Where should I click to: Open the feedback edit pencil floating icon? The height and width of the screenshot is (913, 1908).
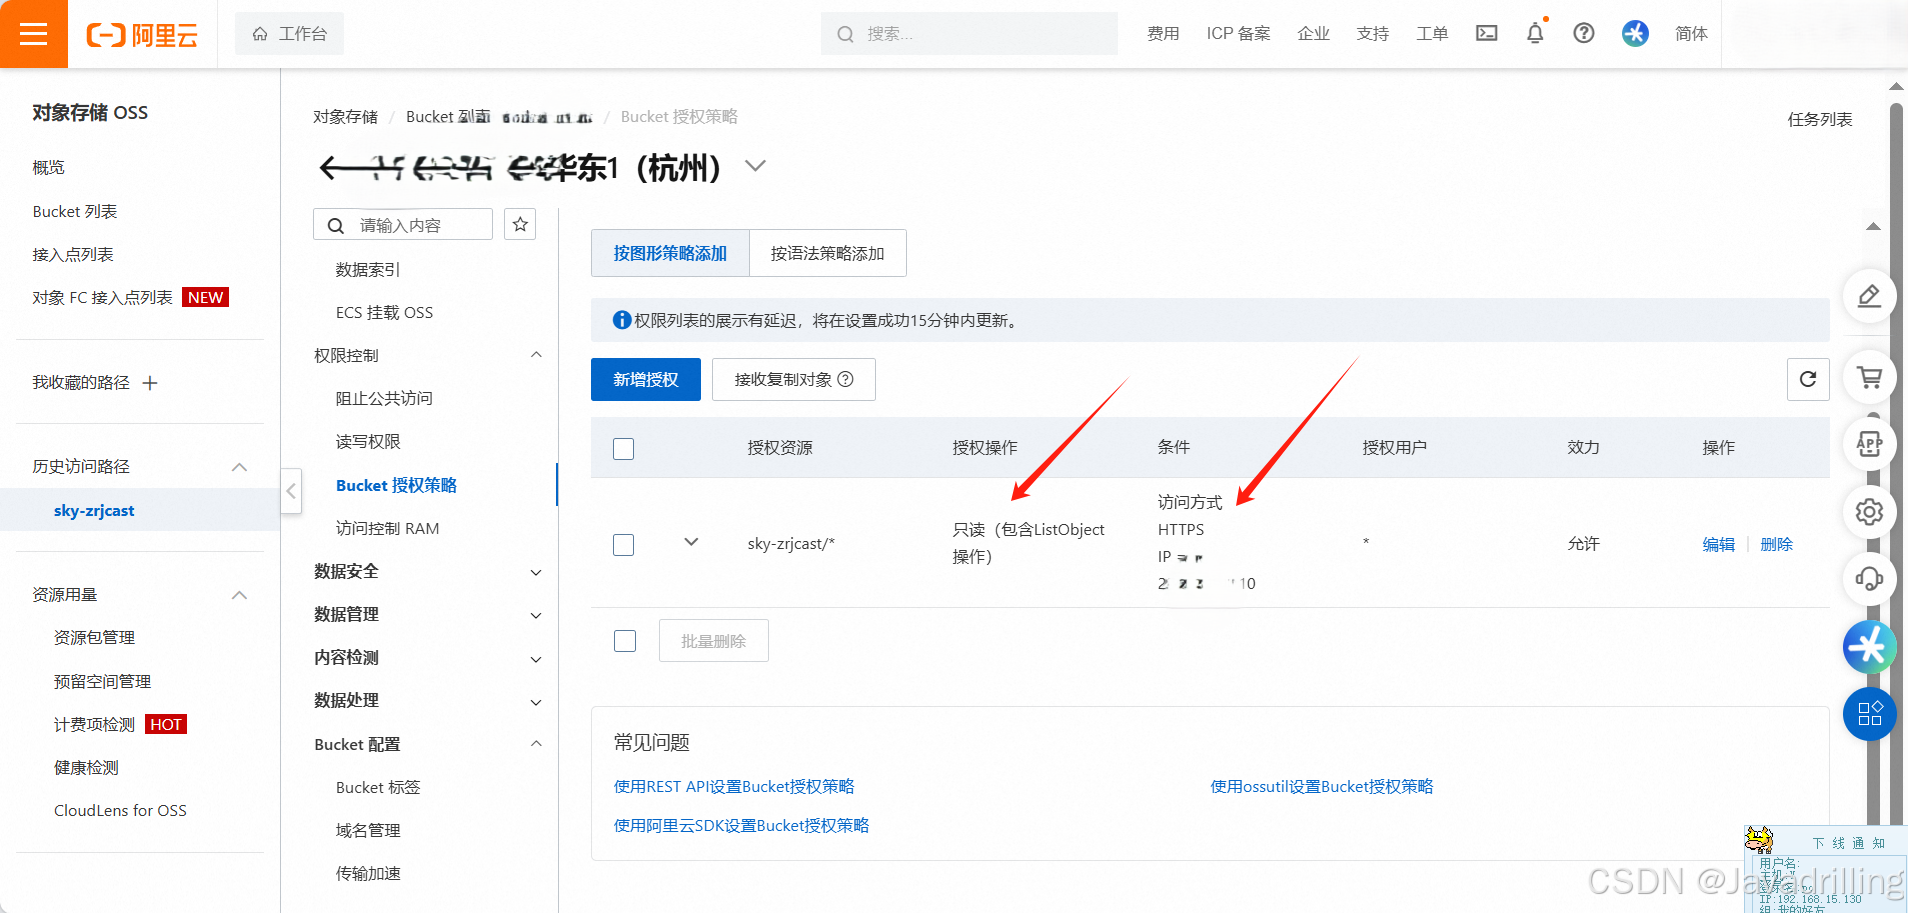click(x=1869, y=296)
